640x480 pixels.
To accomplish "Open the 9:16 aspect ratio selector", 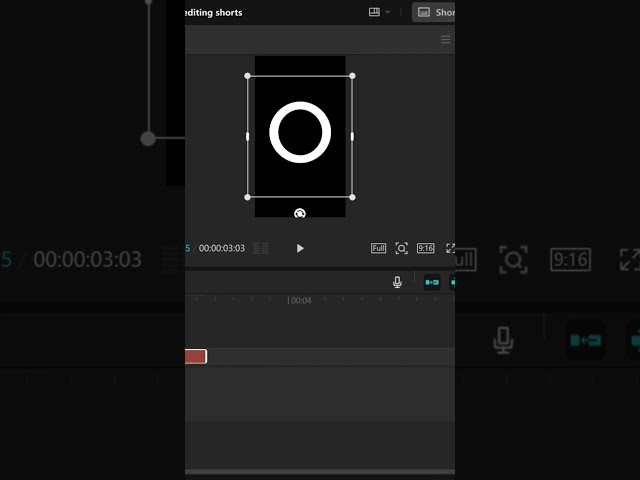I will [425, 248].
